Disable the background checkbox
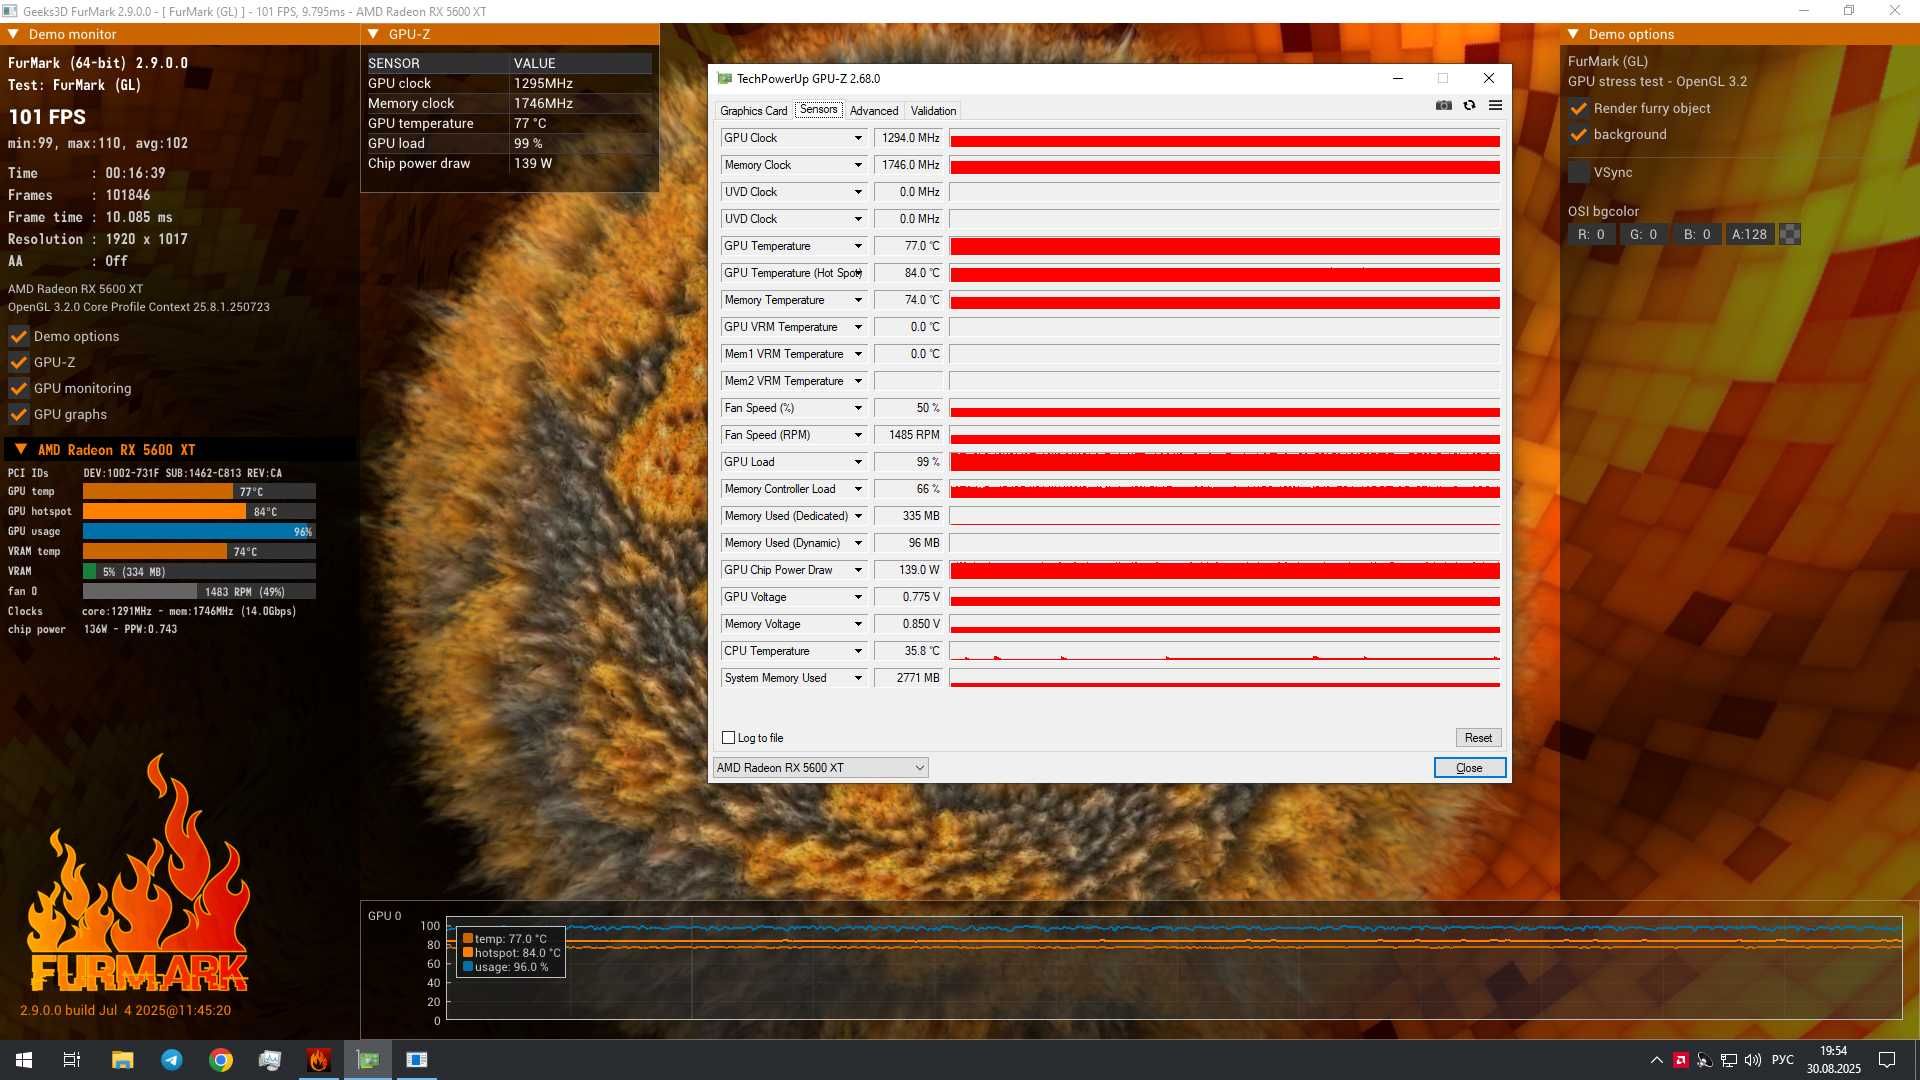 point(1578,134)
